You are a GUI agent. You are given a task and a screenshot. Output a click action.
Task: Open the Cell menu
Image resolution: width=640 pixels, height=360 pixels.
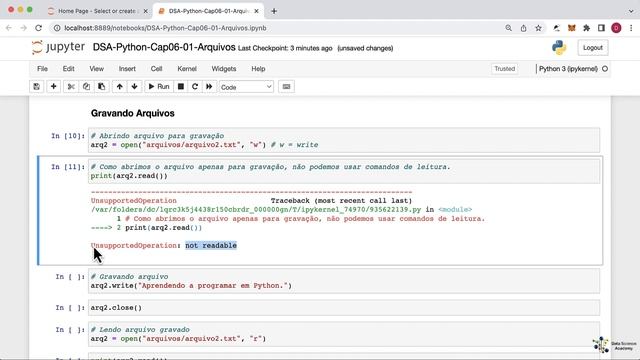156,69
